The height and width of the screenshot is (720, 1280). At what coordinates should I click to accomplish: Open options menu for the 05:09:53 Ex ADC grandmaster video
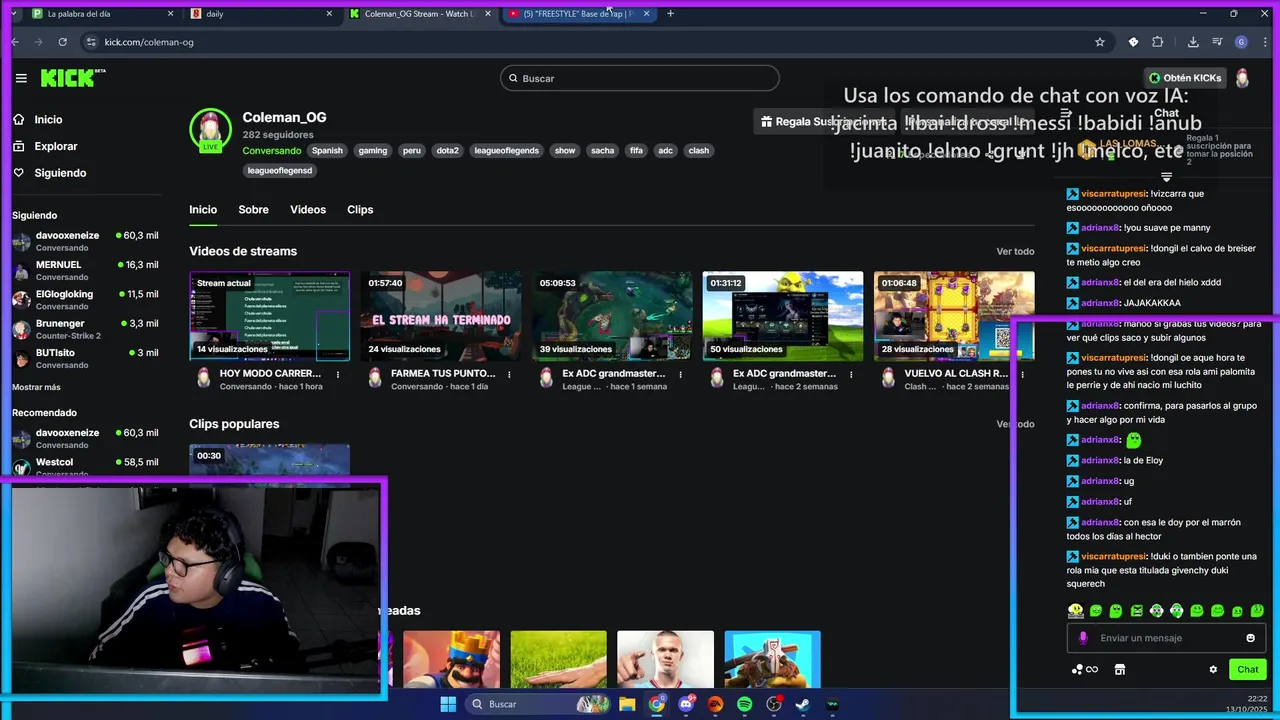click(x=680, y=375)
